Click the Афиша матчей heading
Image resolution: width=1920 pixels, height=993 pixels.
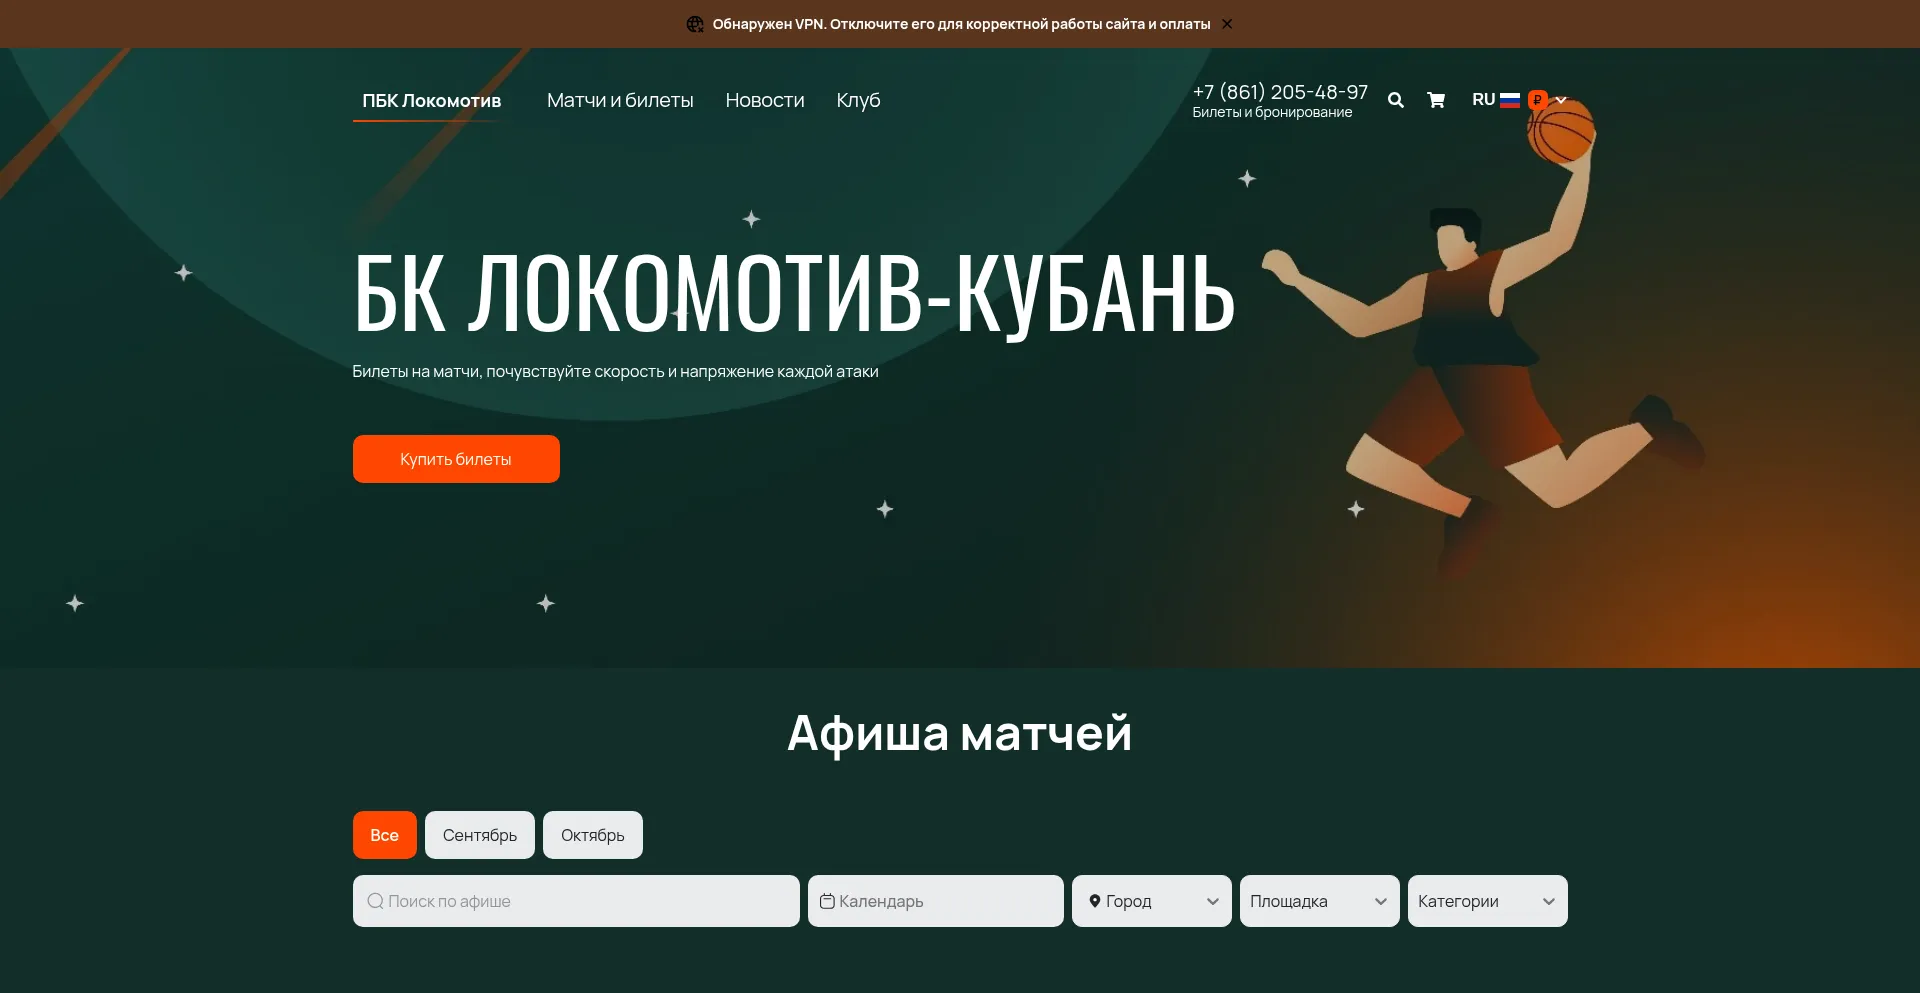point(960,734)
